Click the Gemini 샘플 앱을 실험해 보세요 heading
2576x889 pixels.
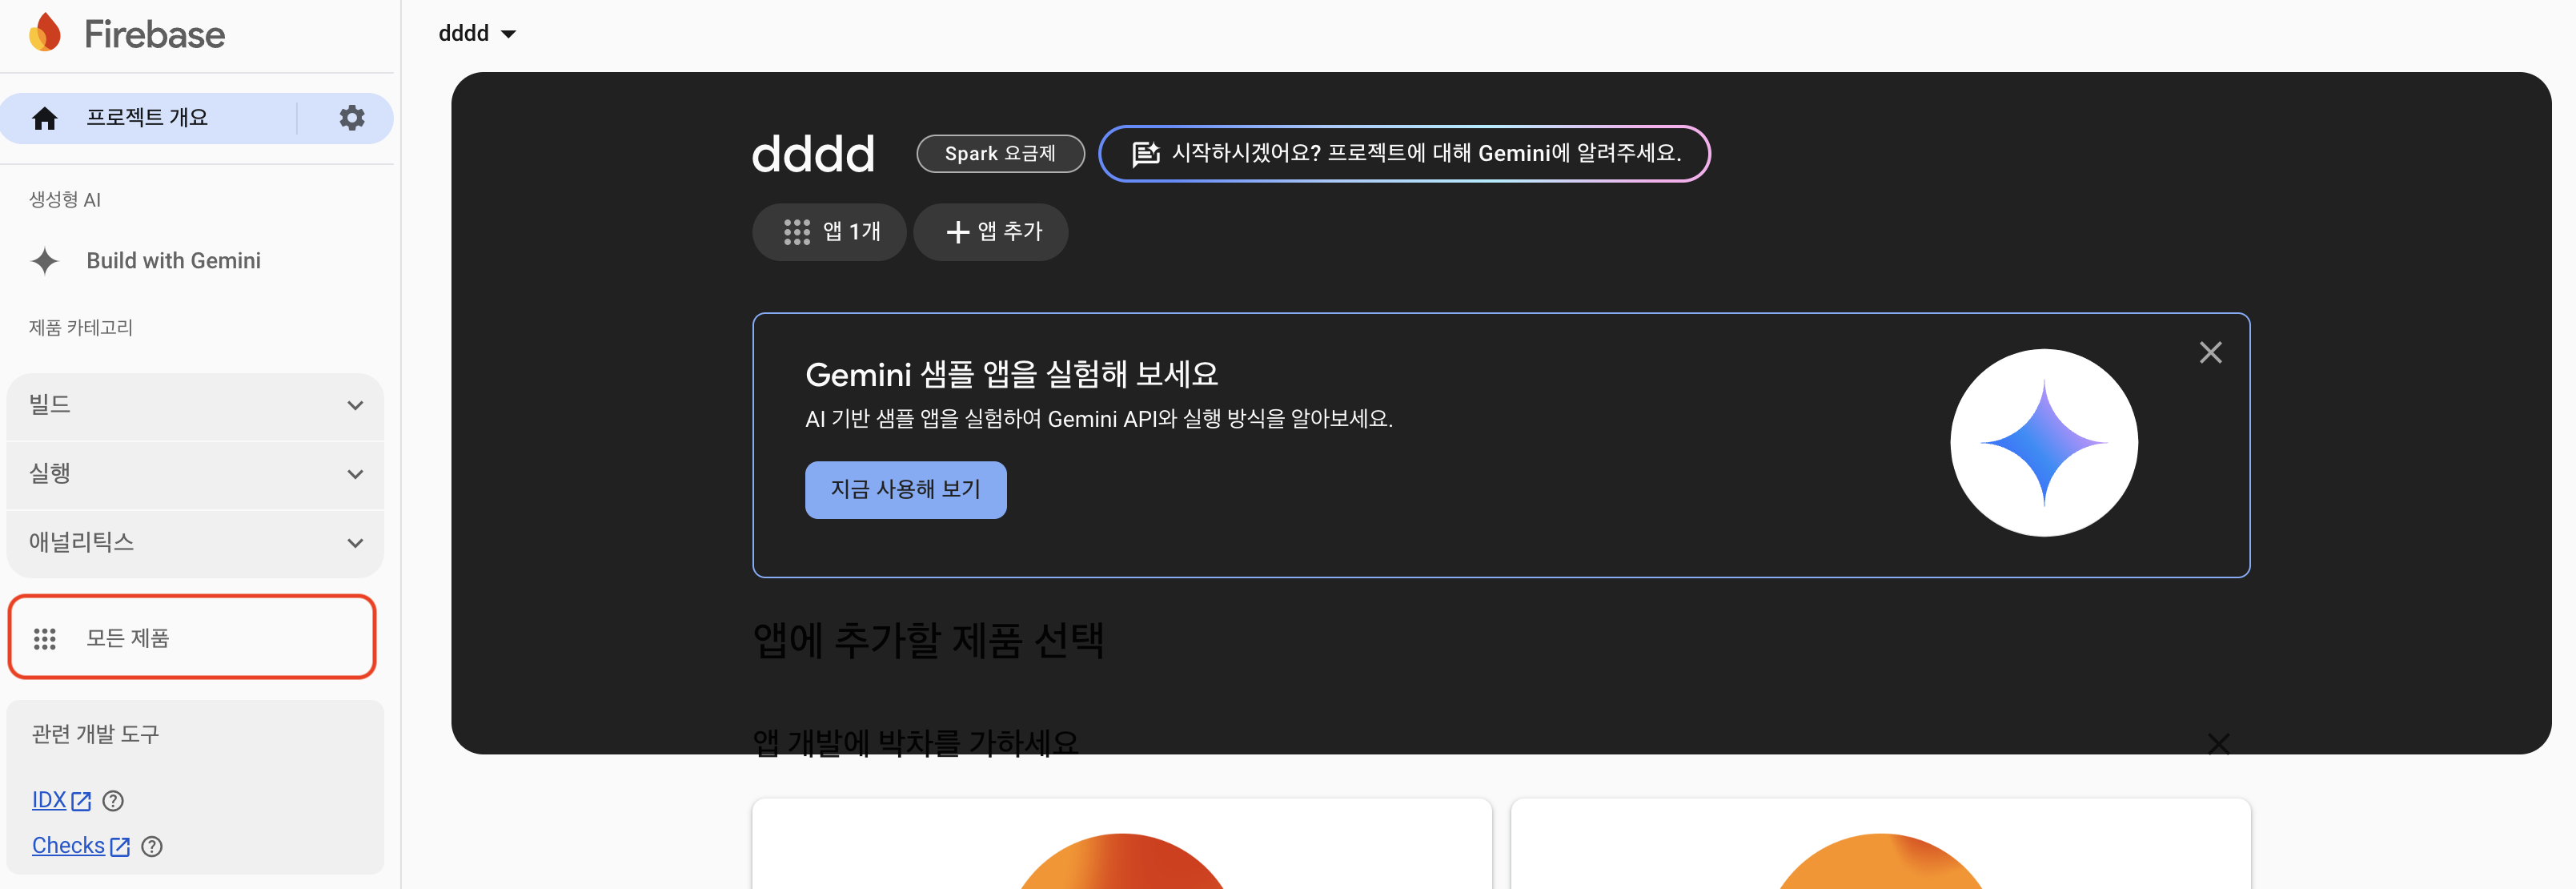tap(1012, 374)
